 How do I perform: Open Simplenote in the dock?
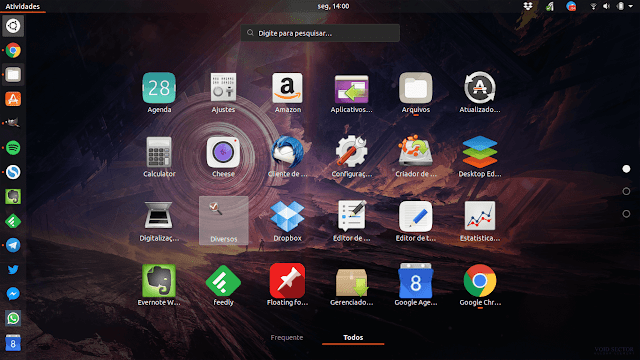(13, 172)
